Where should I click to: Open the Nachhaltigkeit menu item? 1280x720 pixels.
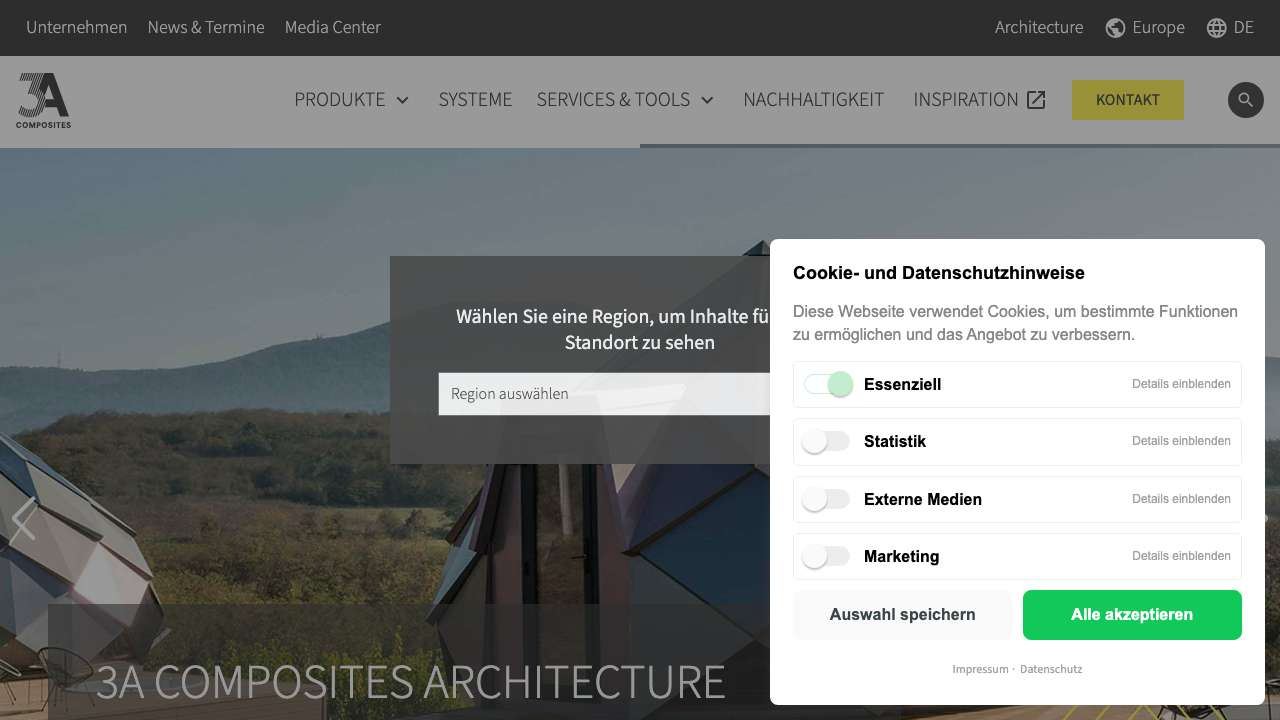click(x=813, y=100)
